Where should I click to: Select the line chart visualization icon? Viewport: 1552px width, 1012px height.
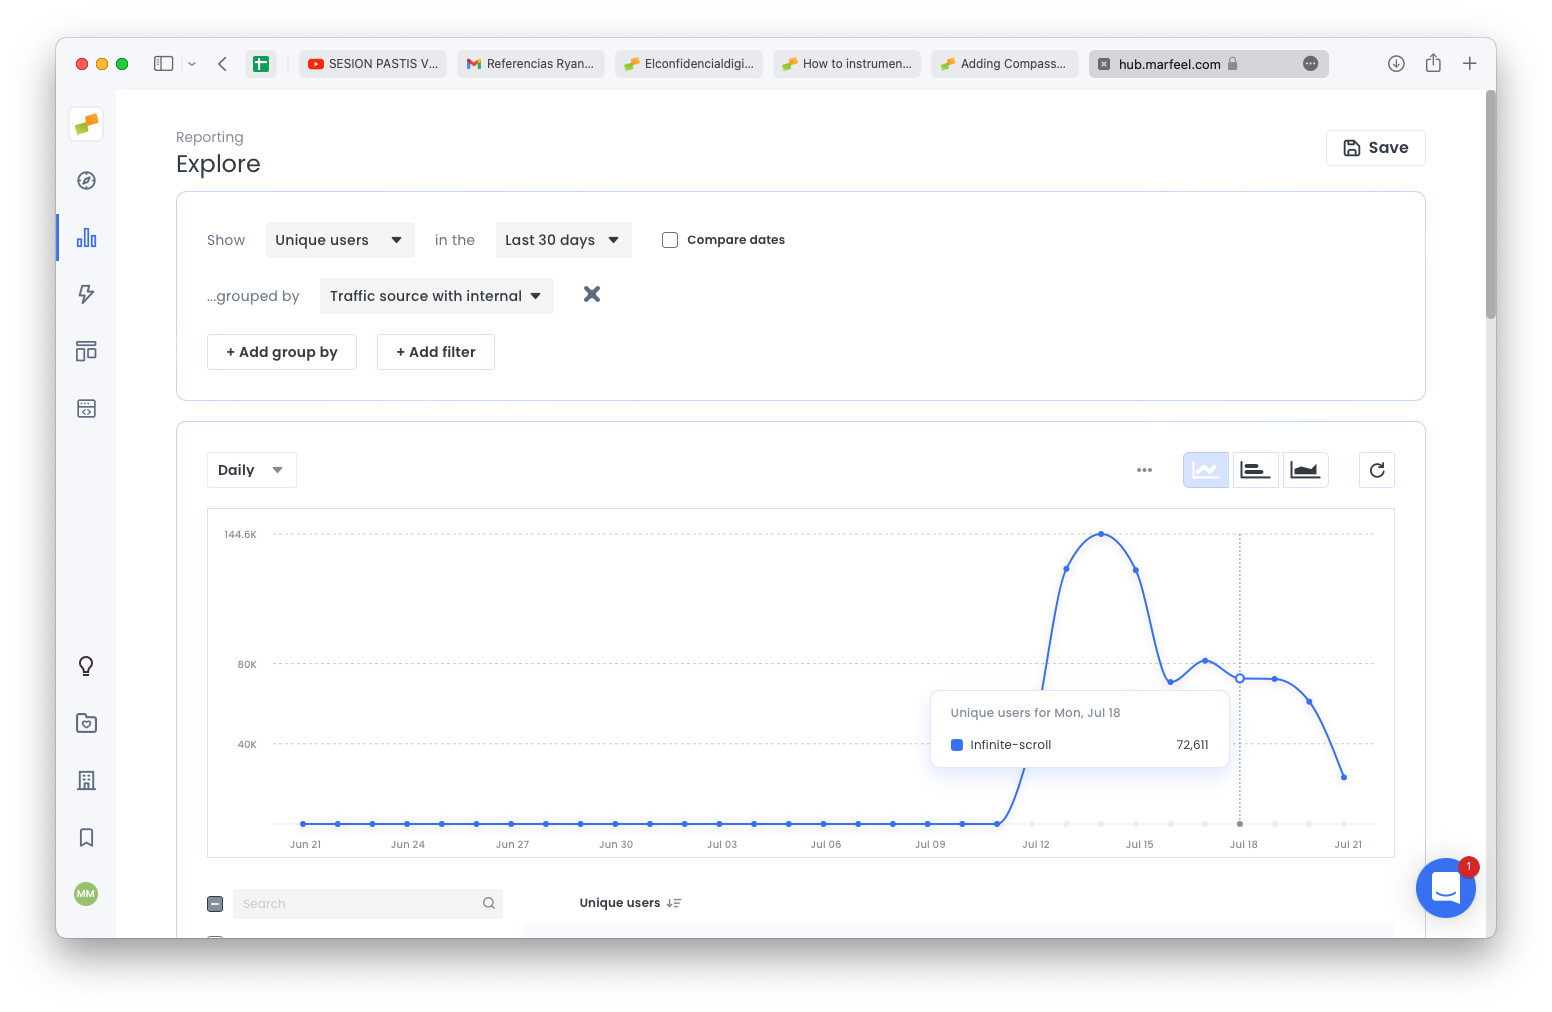1205,469
